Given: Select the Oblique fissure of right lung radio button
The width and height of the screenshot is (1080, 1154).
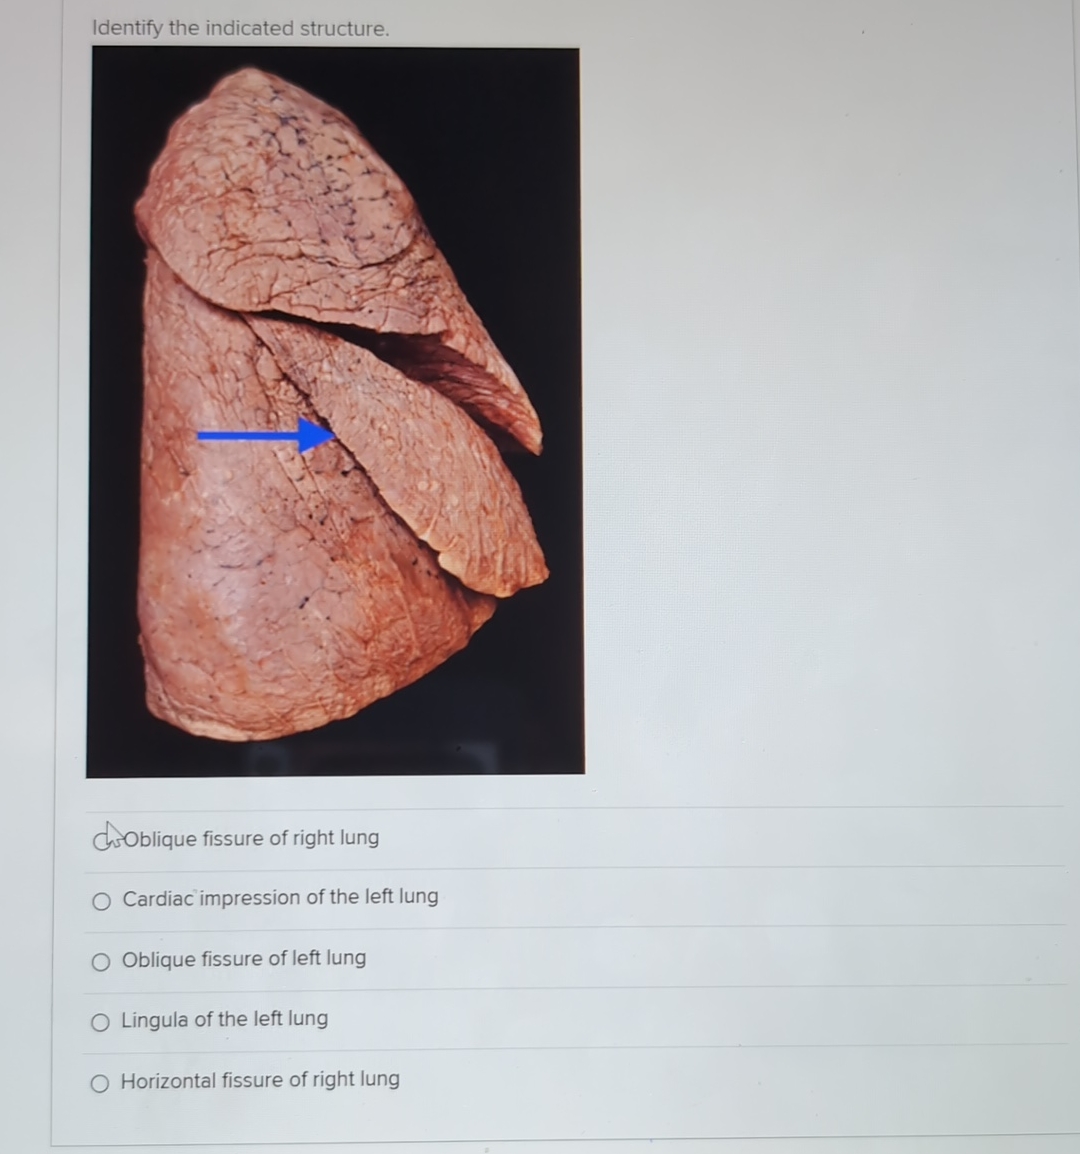Looking at the screenshot, I should [x=102, y=840].
